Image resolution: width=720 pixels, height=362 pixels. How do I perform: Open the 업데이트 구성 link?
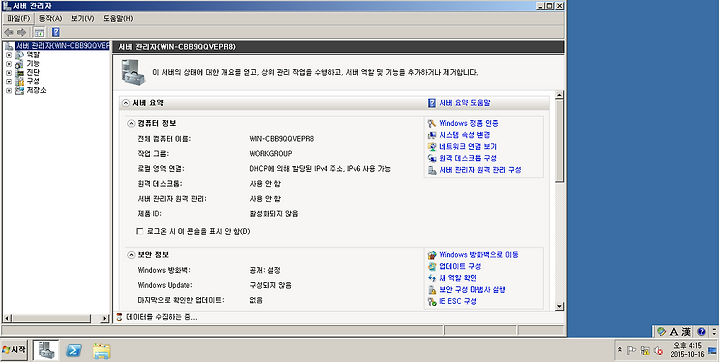tap(460, 266)
